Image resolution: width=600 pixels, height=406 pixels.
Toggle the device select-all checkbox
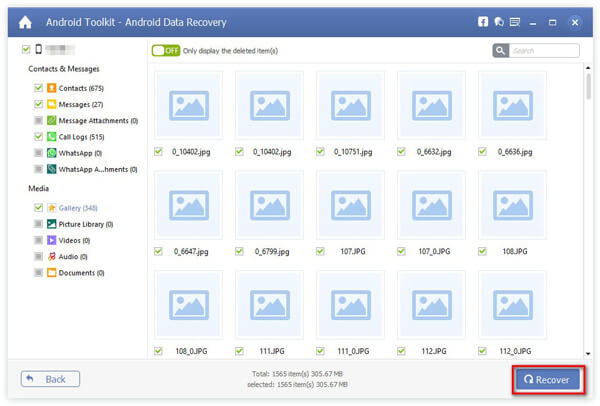pyautogui.click(x=24, y=49)
